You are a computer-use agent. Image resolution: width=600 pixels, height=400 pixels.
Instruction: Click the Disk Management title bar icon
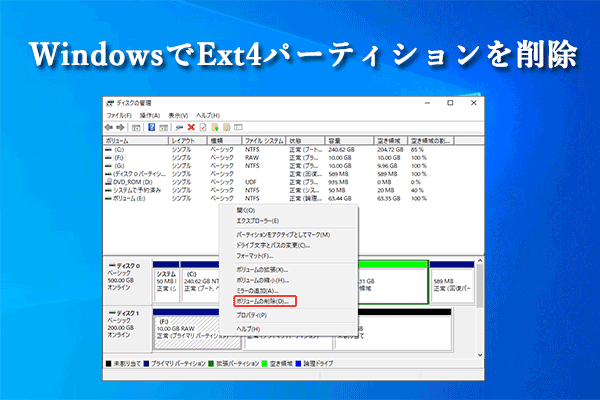click(x=110, y=103)
